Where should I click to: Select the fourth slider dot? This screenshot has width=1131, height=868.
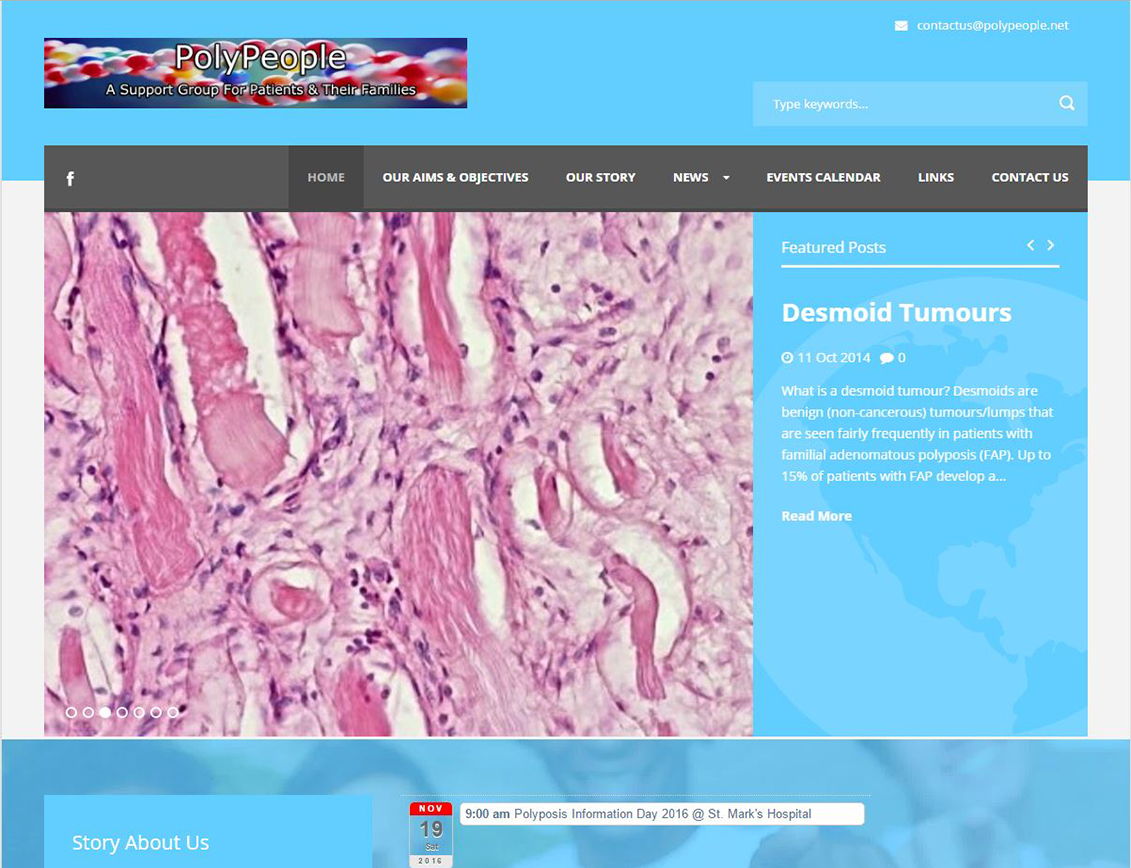[x=122, y=712]
